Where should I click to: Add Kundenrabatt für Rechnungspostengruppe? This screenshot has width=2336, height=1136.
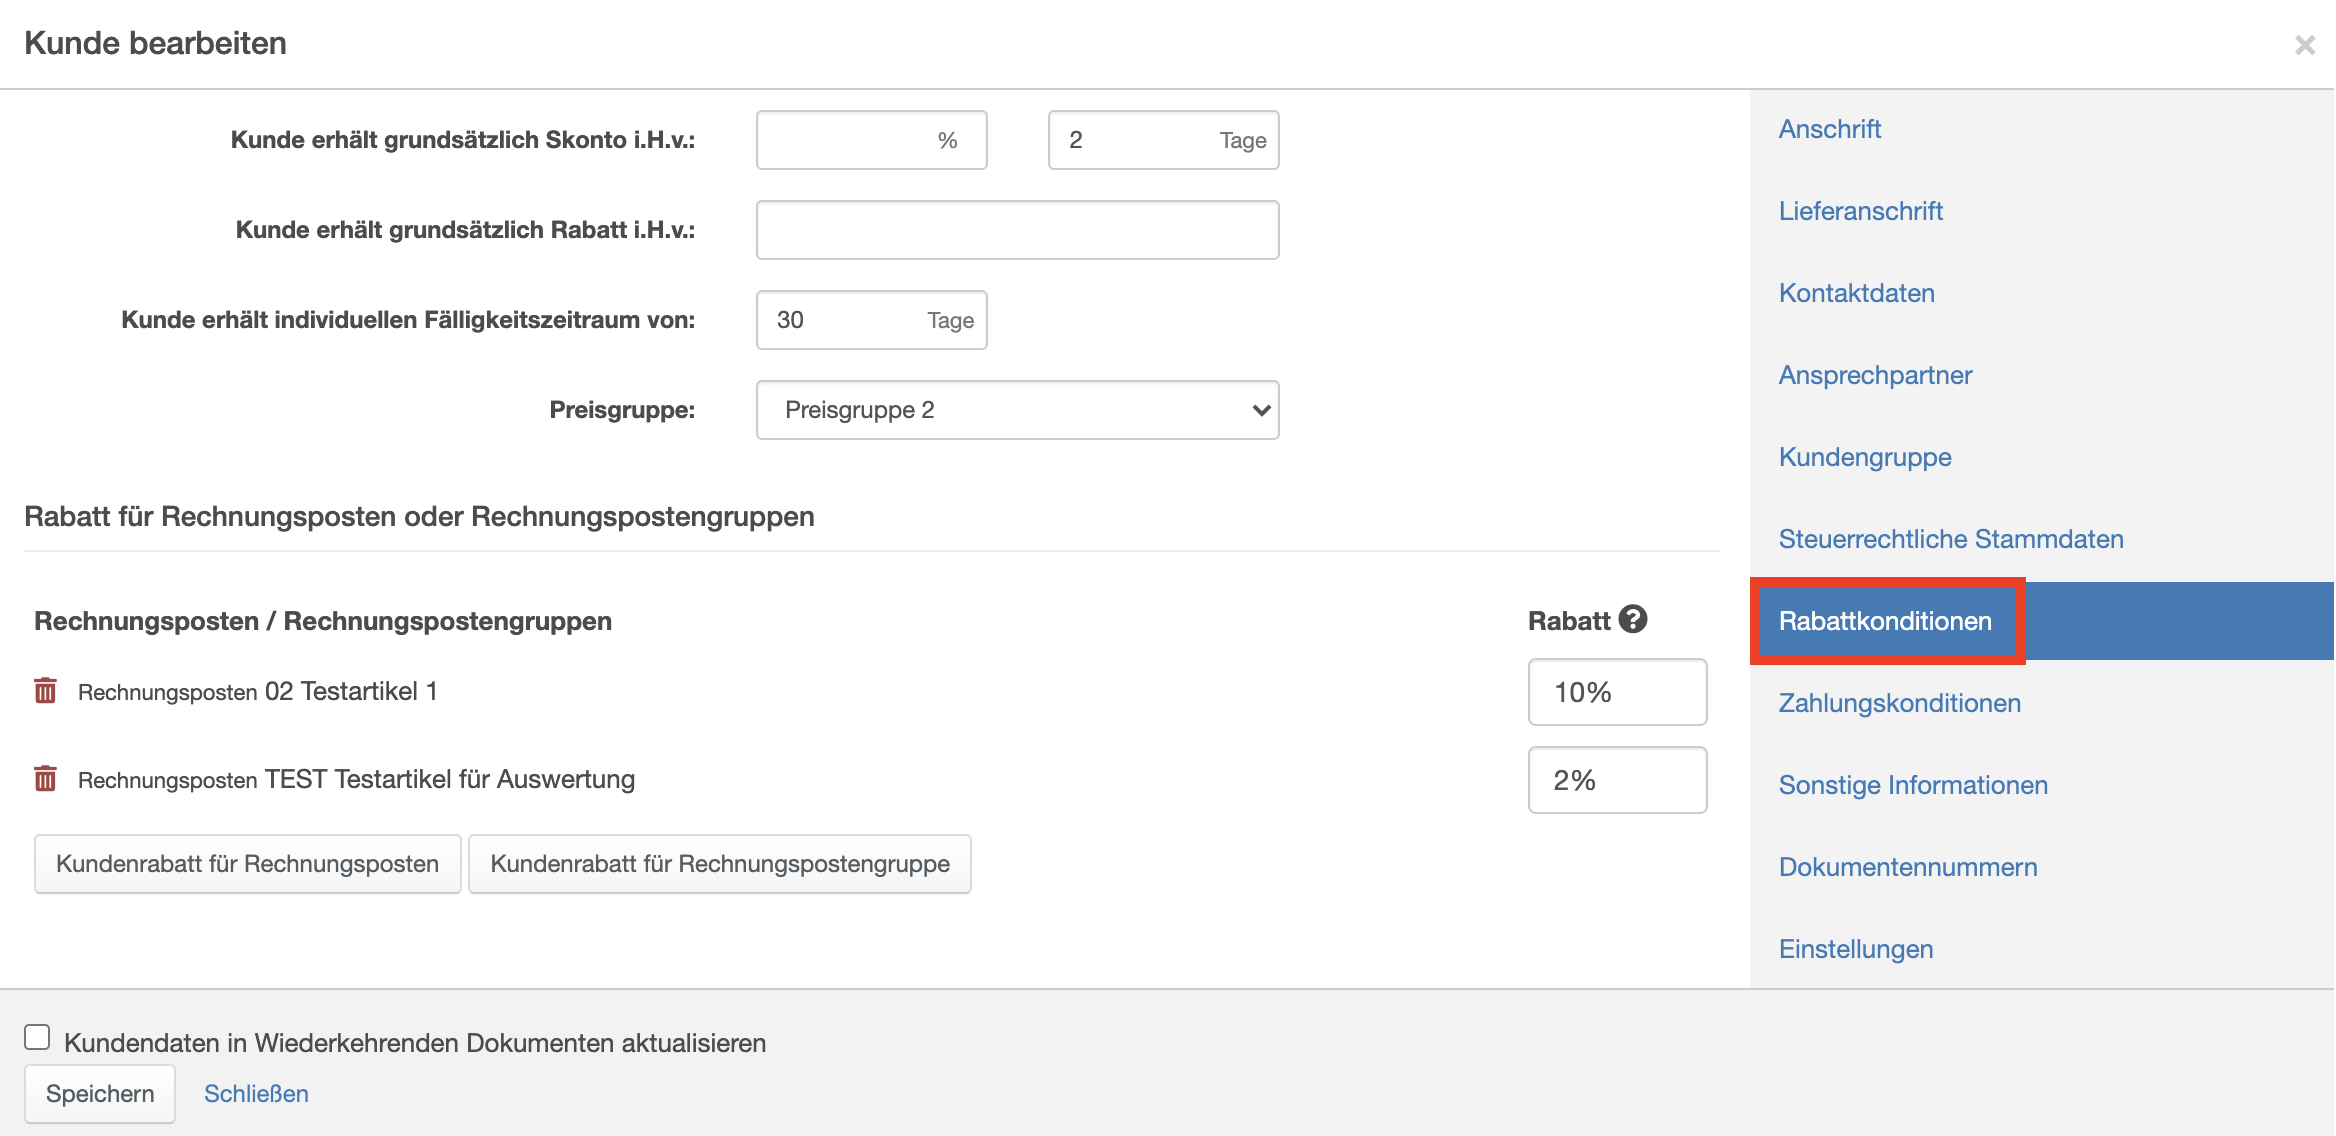[720, 864]
